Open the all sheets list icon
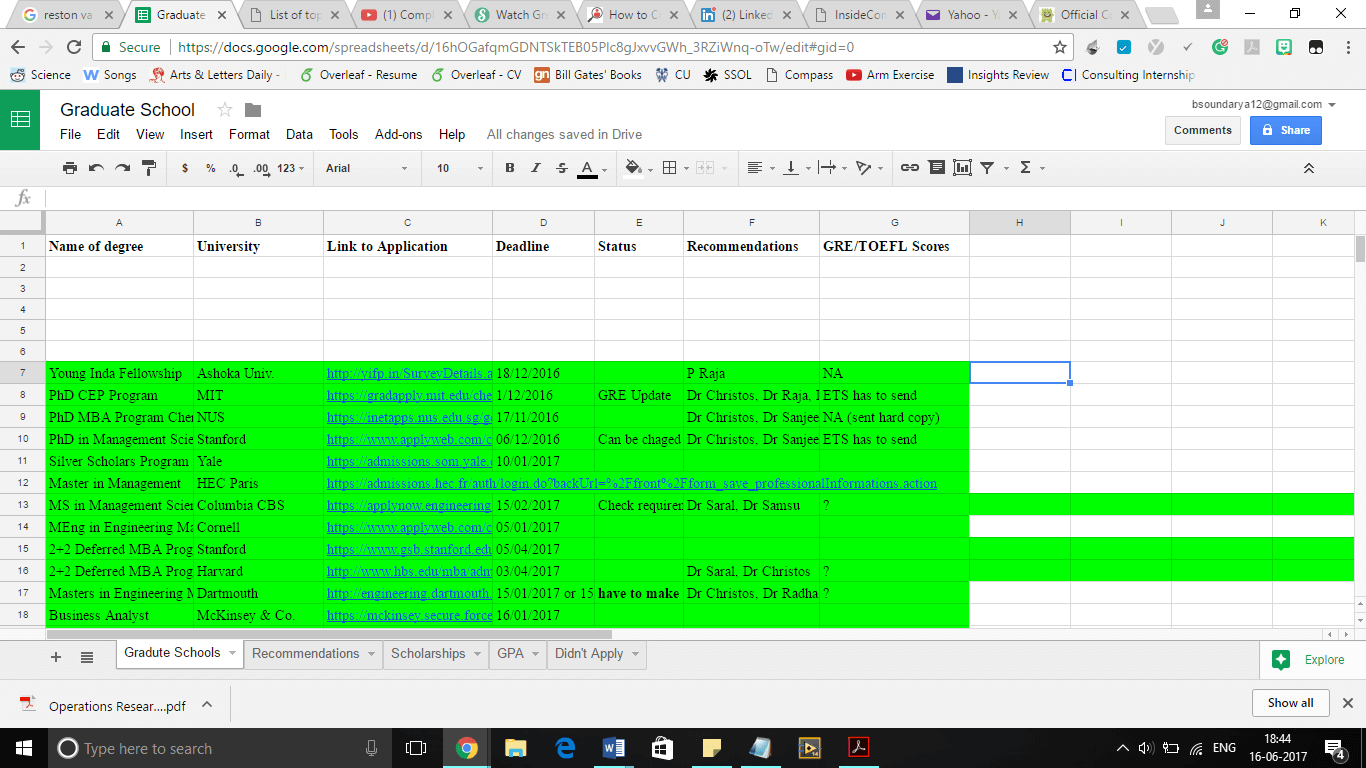Image resolution: width=1366 pixels, height=768 pixels. pyautogui.click(x=87, y=657)
